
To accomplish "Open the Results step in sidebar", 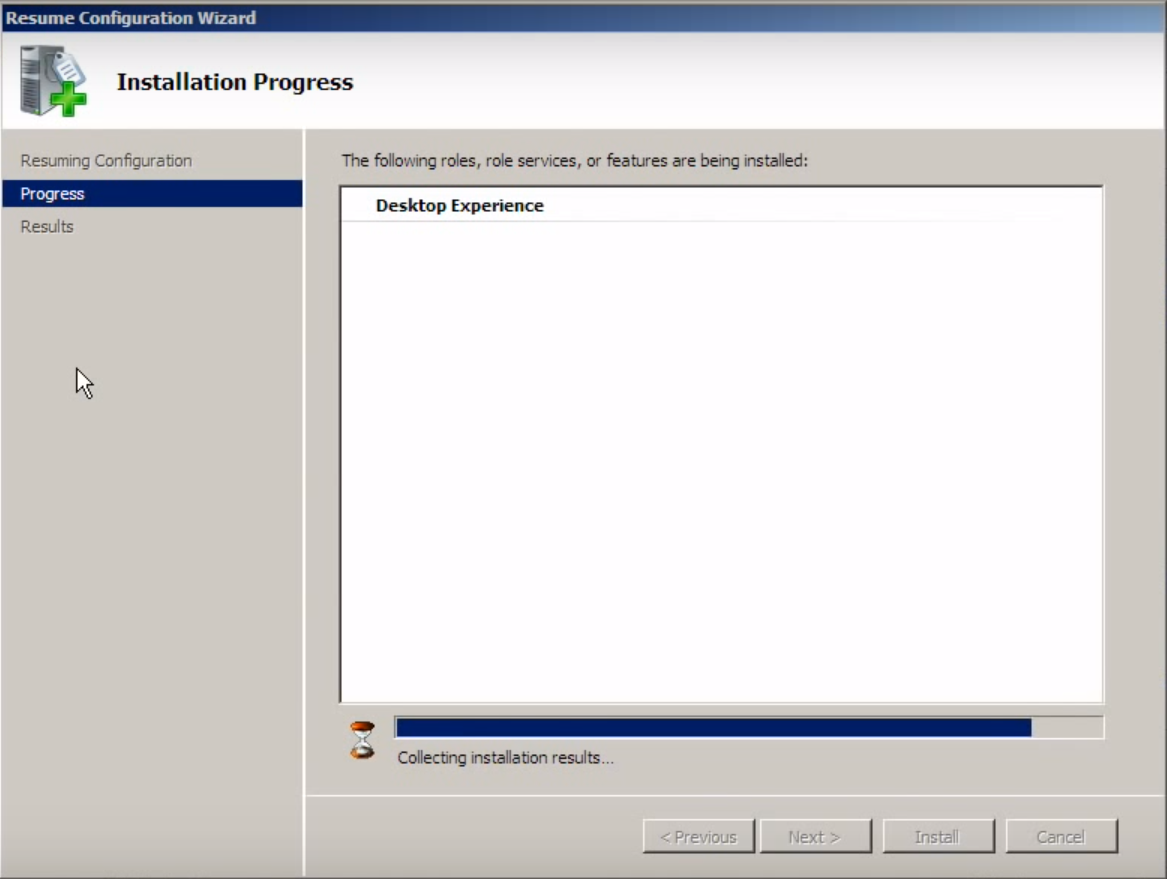I will pos(47,227).
